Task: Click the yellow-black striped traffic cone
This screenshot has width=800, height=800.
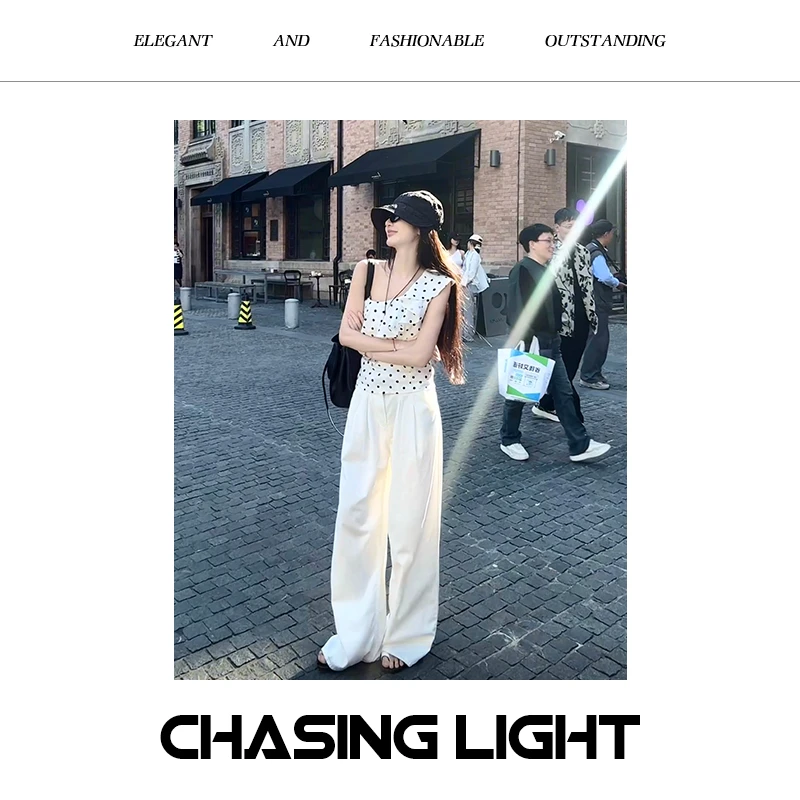Action: point(245,313)
